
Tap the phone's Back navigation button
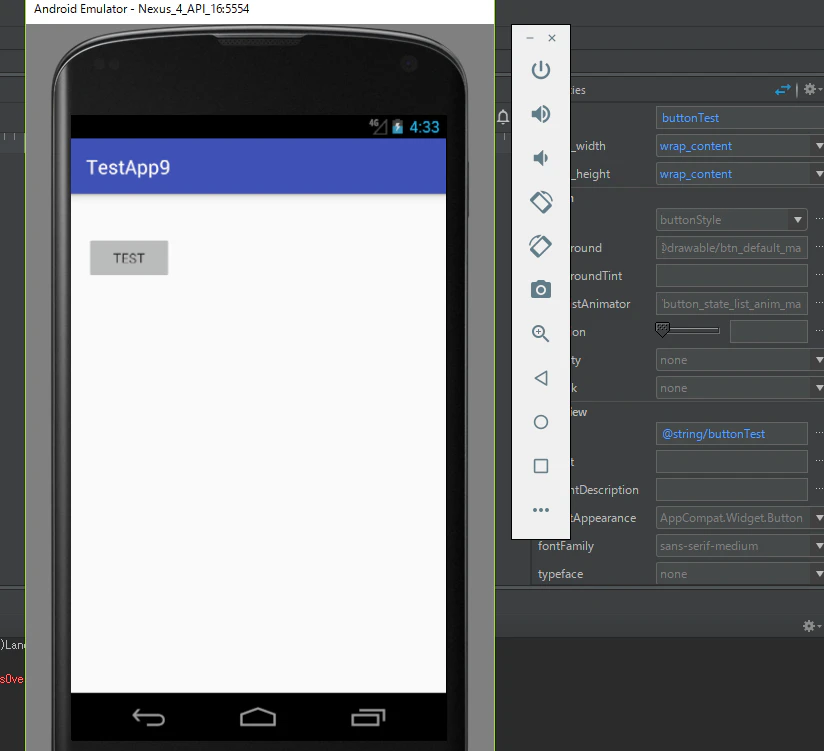point(149,717)
